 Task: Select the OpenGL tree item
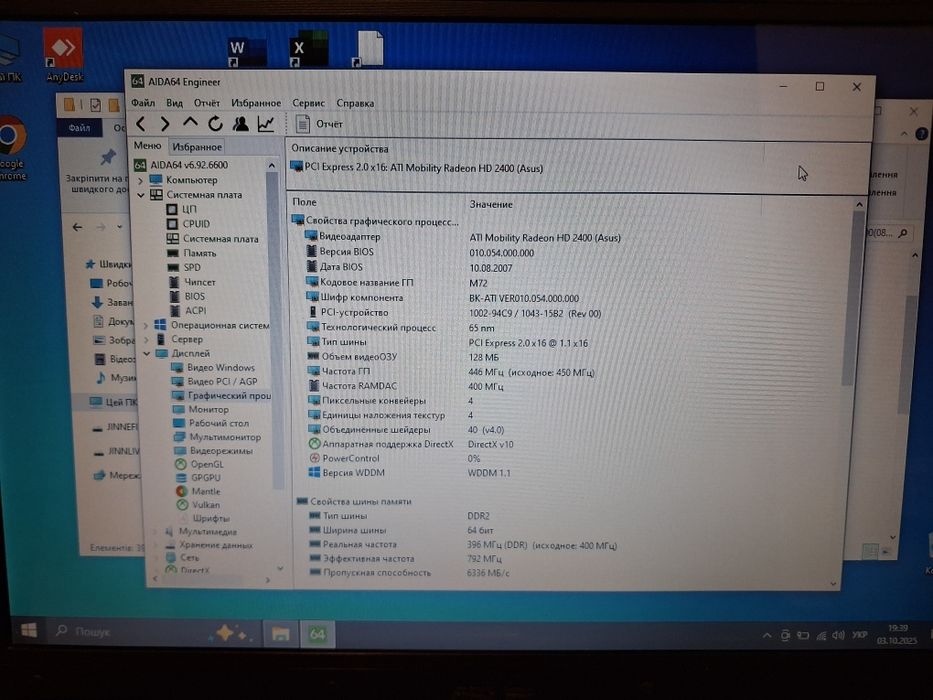click(199, 464)
